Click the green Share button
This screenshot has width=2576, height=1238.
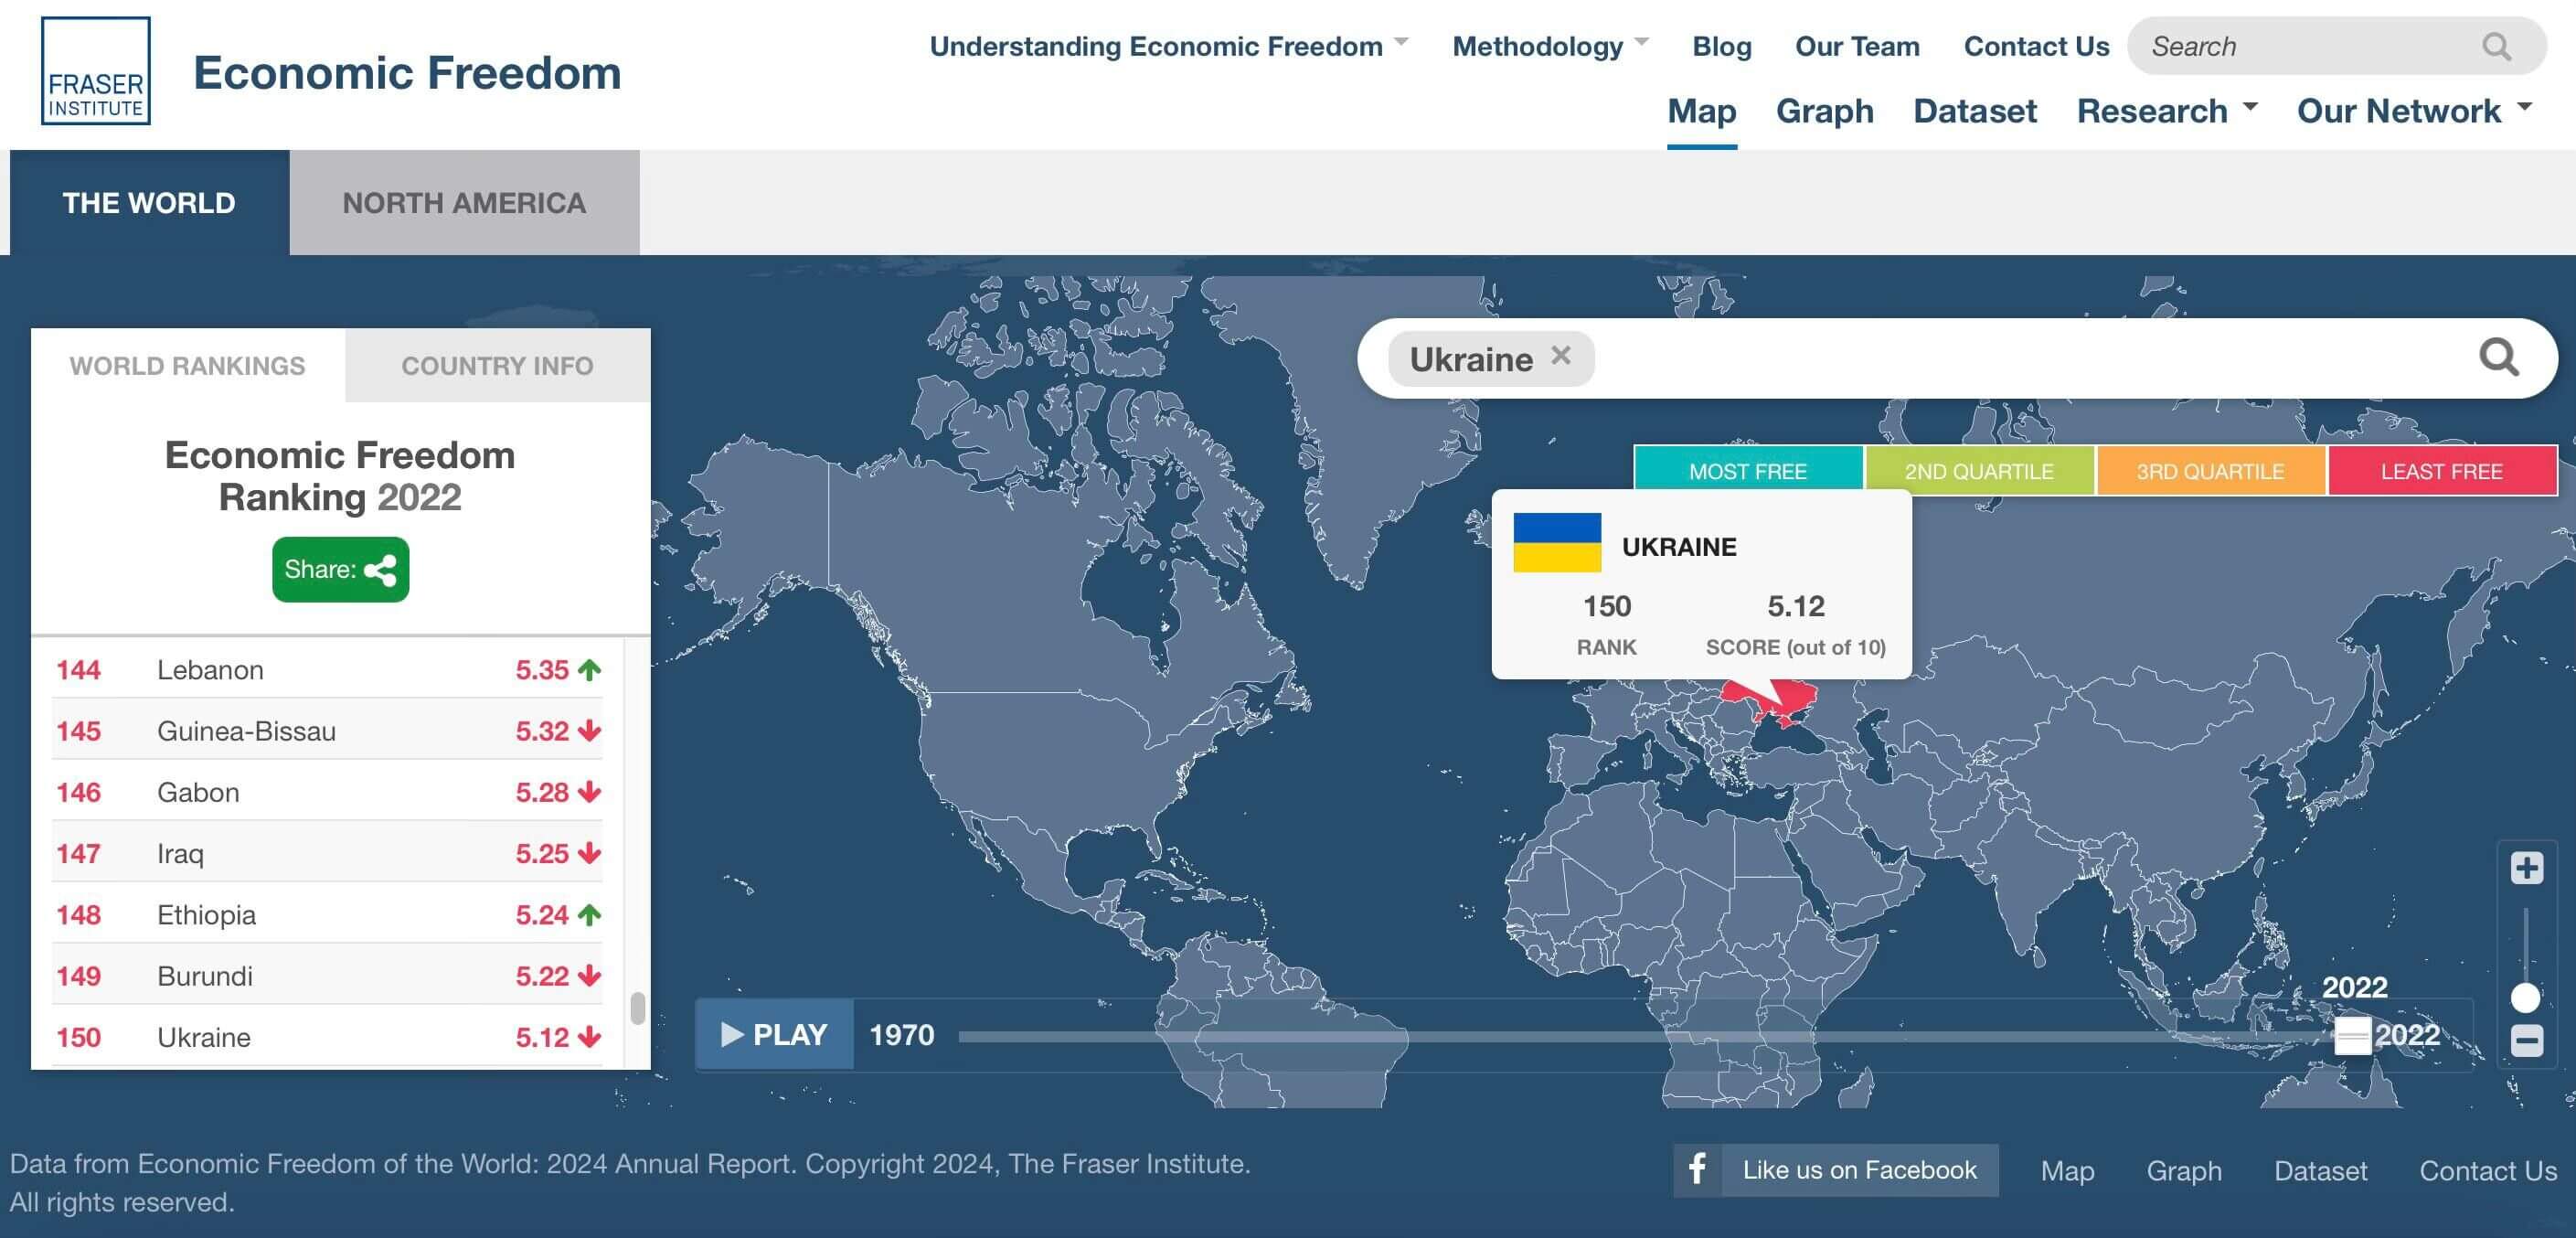coord(340,569)
